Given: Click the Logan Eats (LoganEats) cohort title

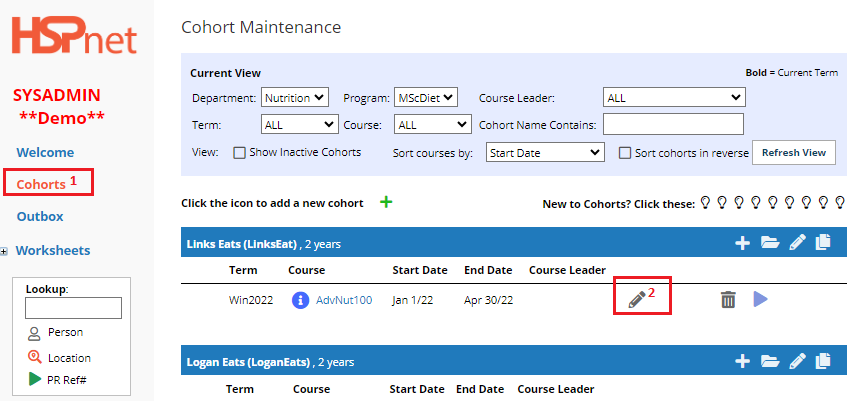Looking at the screenshot, I should (249, 362).
